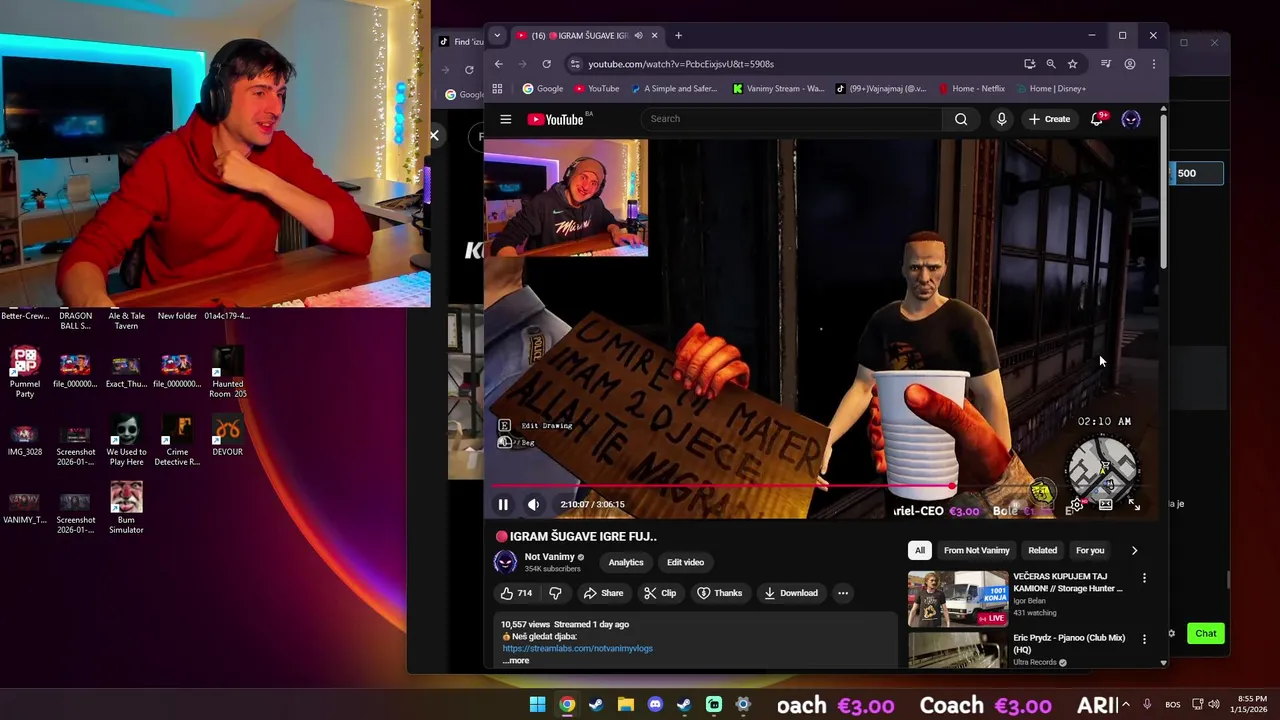Select the Related chip
This screenshot has width=1280, height=720.
1042,550
